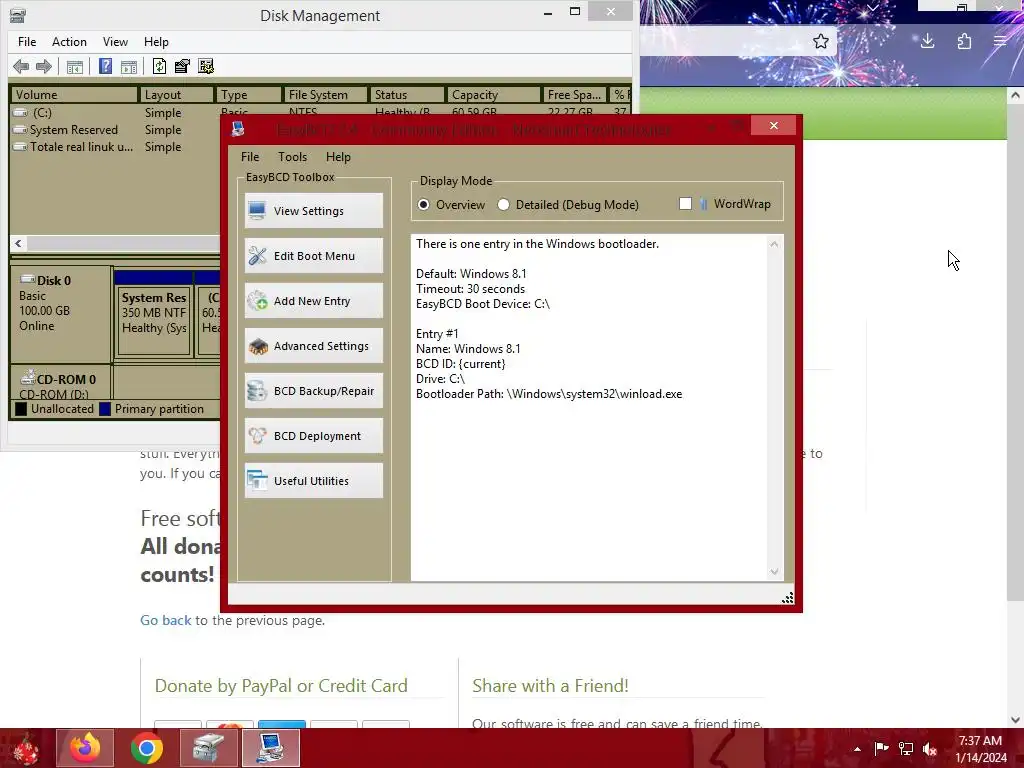Image resolution: width=1024 pixels, height=768 pixels.
Task: Click the Capacity column header
Action: [494, 95]
